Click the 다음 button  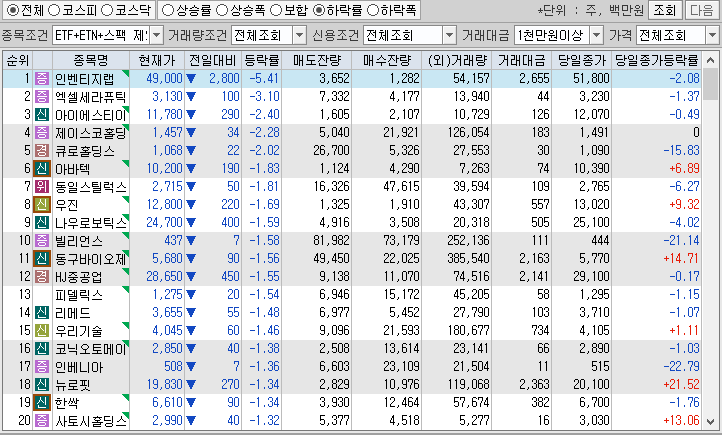702,10
